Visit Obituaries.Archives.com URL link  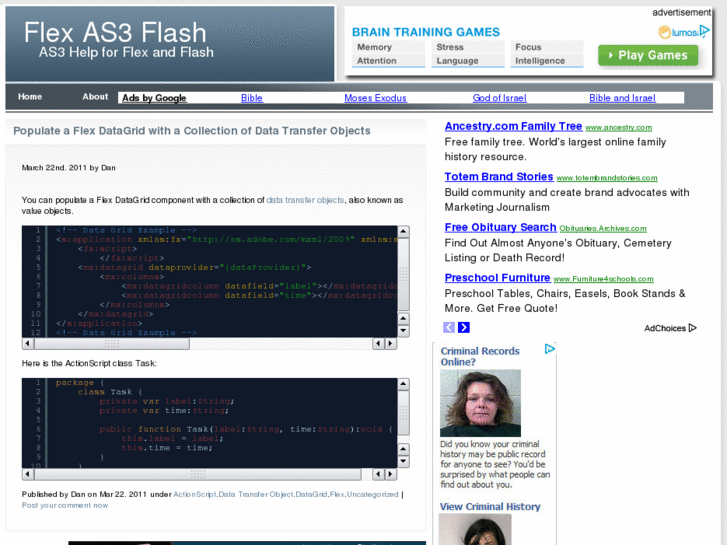(x=603, y=229)
